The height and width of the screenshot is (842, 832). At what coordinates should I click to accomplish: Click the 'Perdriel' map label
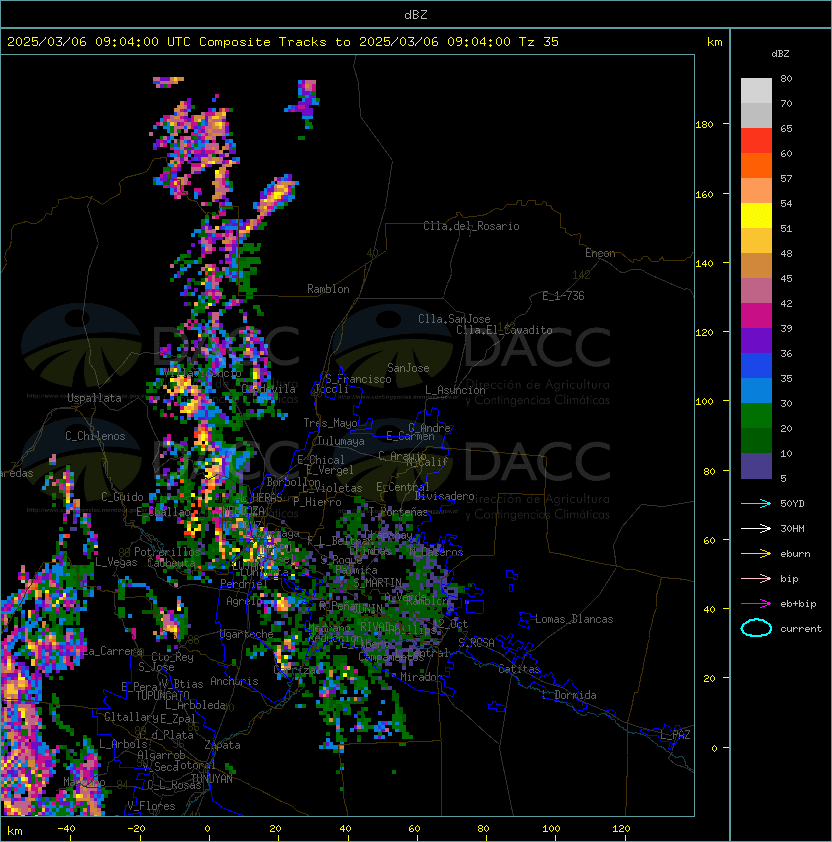[243, 584]
